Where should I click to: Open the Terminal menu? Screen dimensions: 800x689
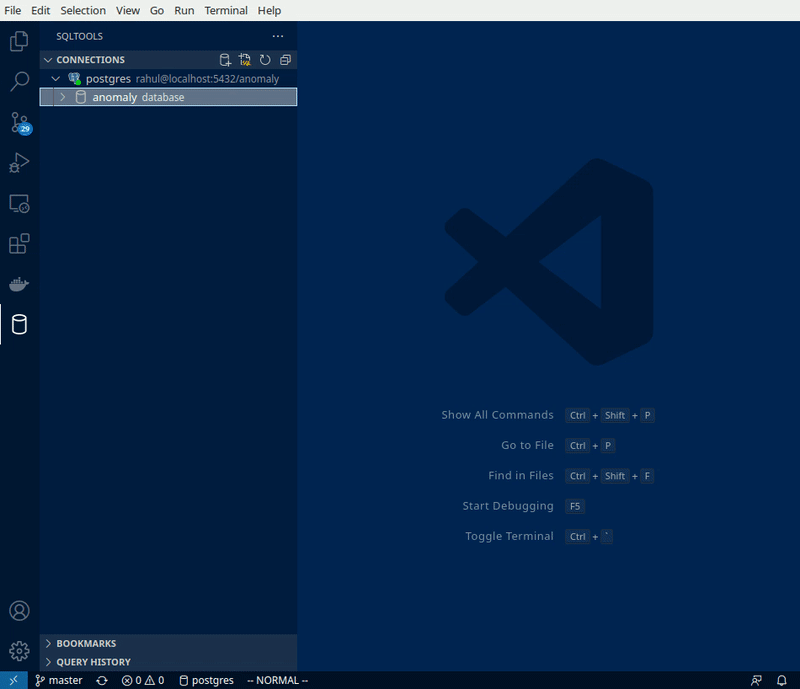pyautogui.click(x=225, y=10)
